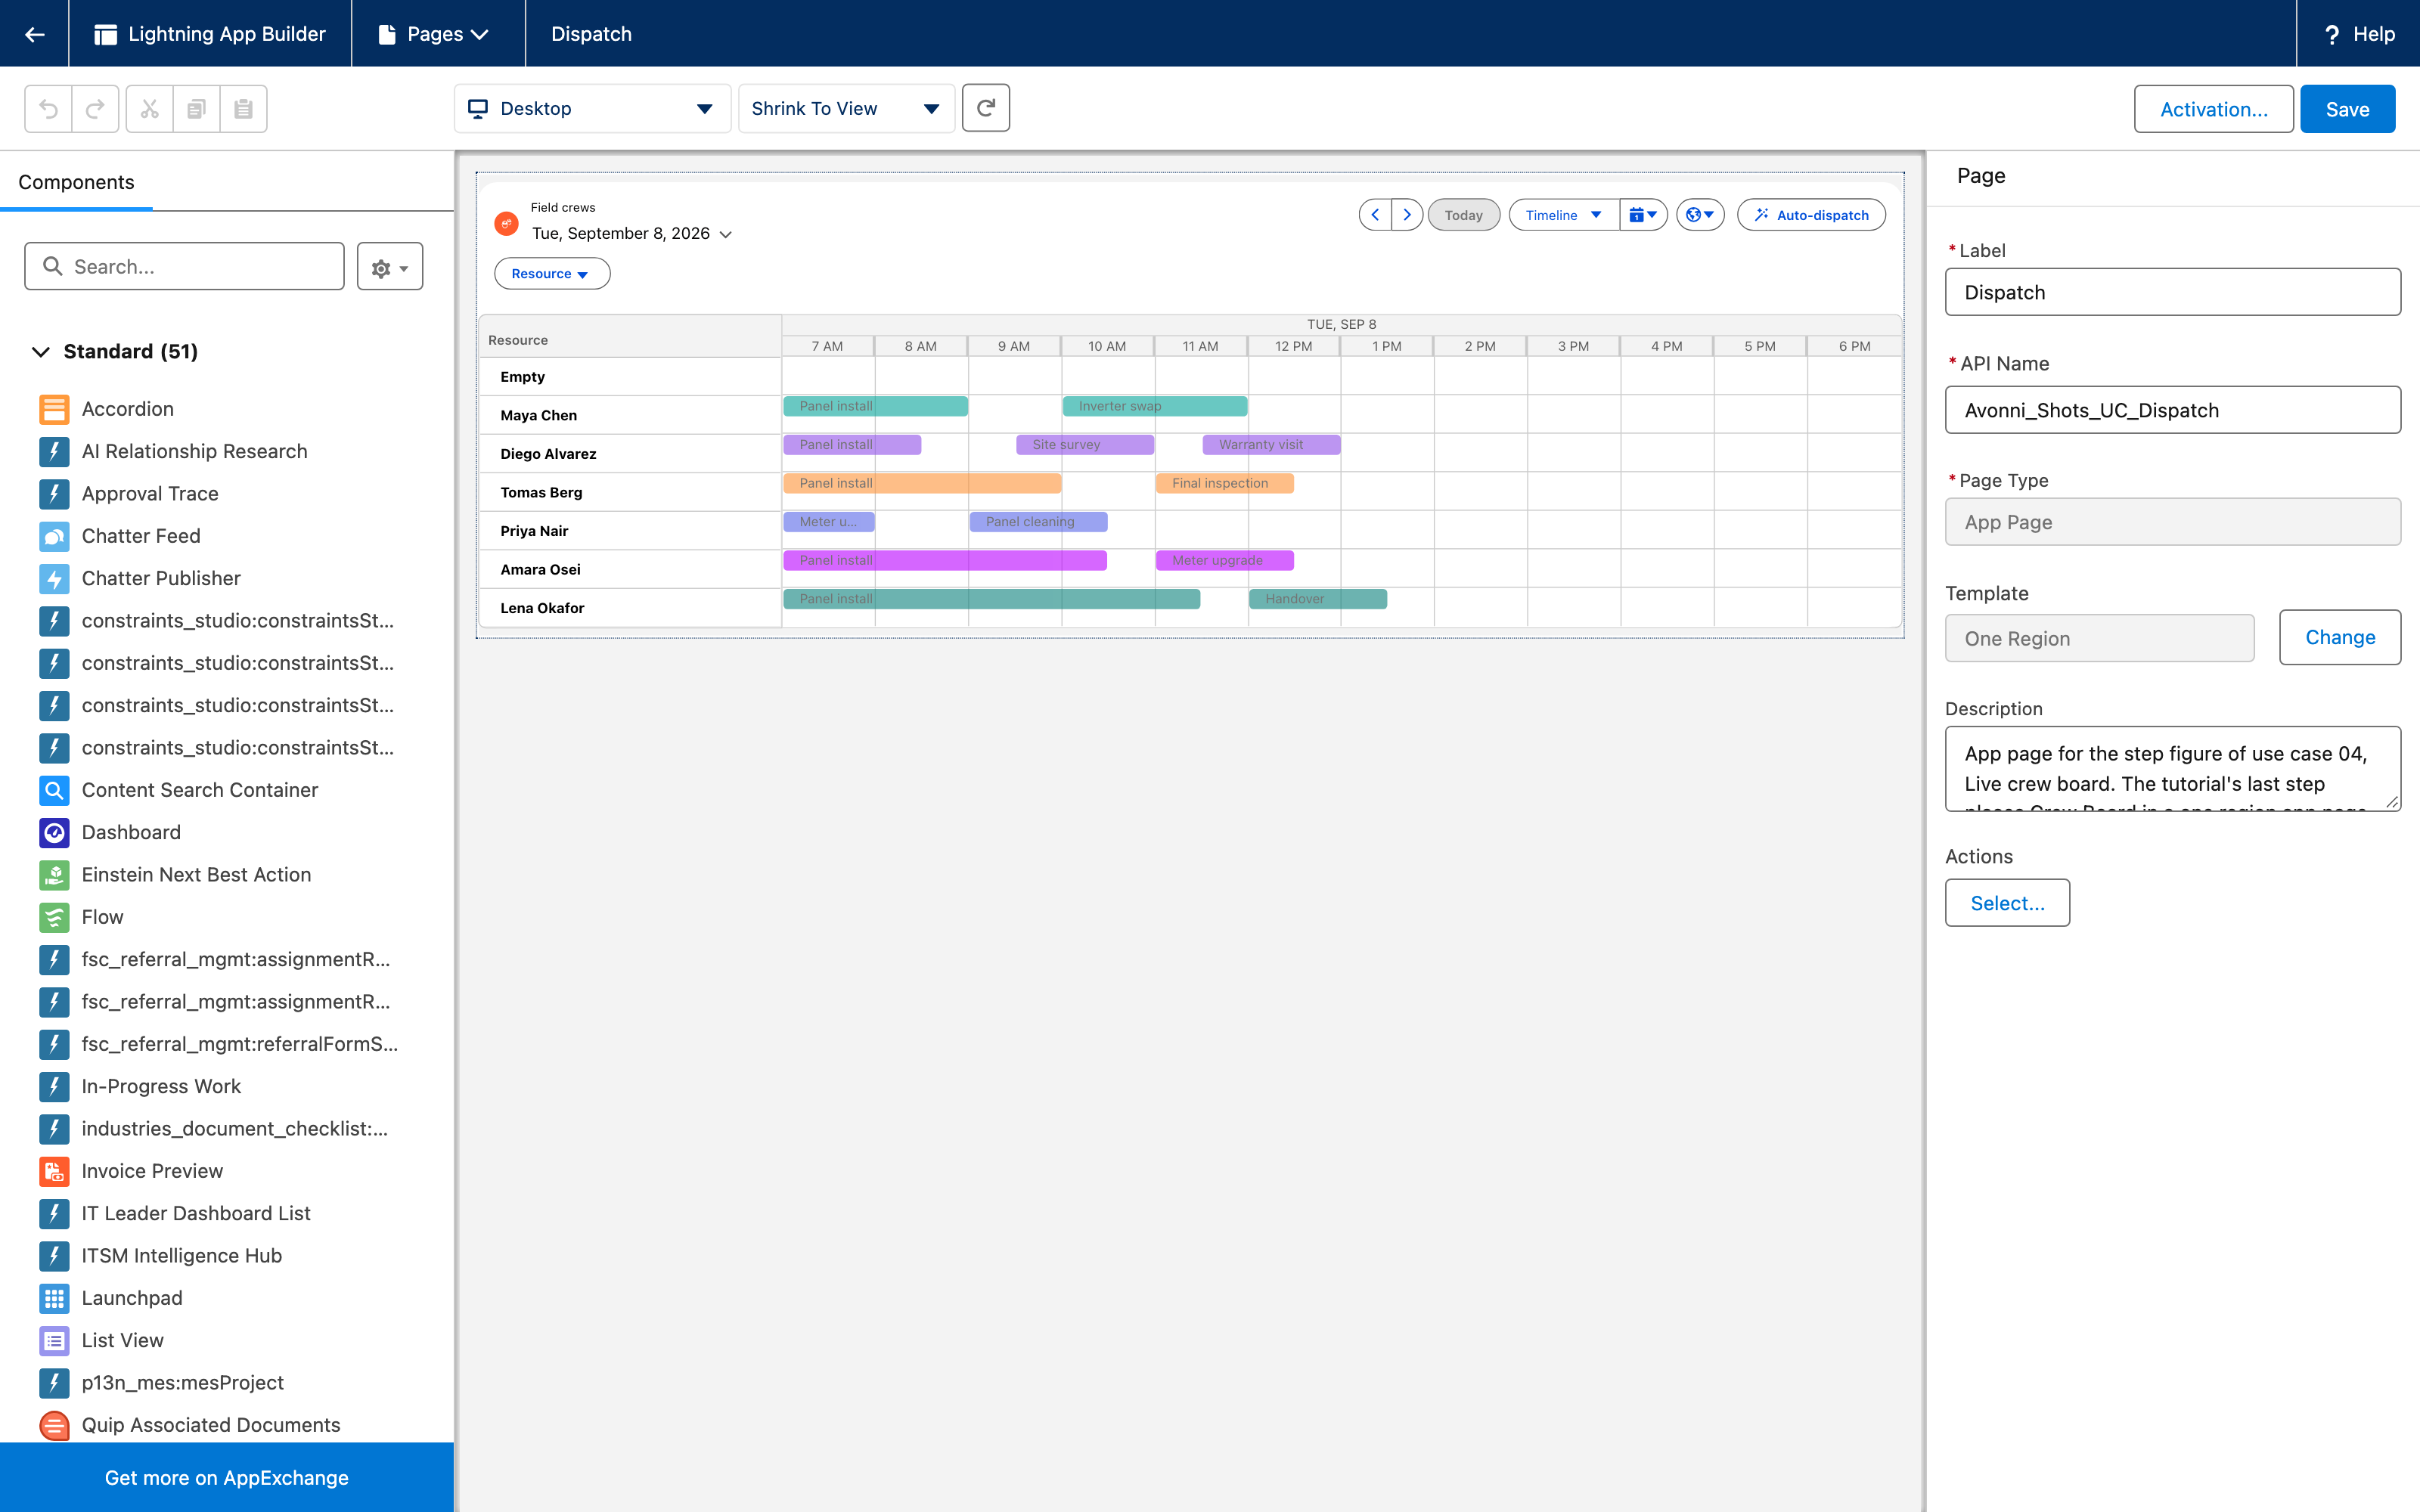
Task: Click the Label input field
Action: click(2172, 292)
